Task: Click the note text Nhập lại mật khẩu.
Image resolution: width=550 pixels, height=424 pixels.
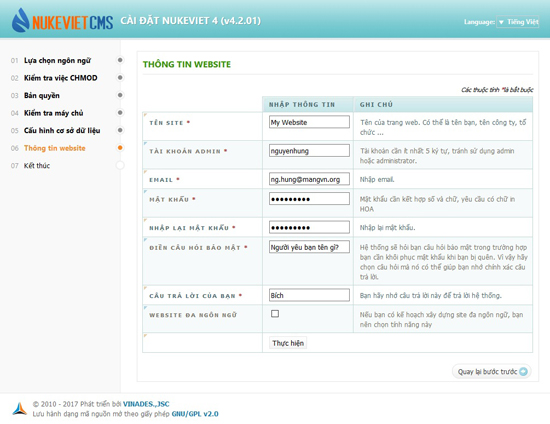Action: click(x=387, y=228)
